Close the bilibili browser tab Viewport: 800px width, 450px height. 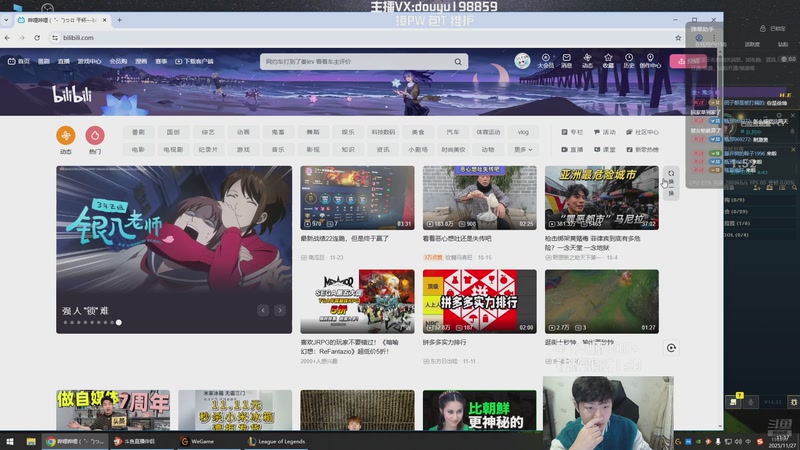pyautogui.click(x=105, y=20)
